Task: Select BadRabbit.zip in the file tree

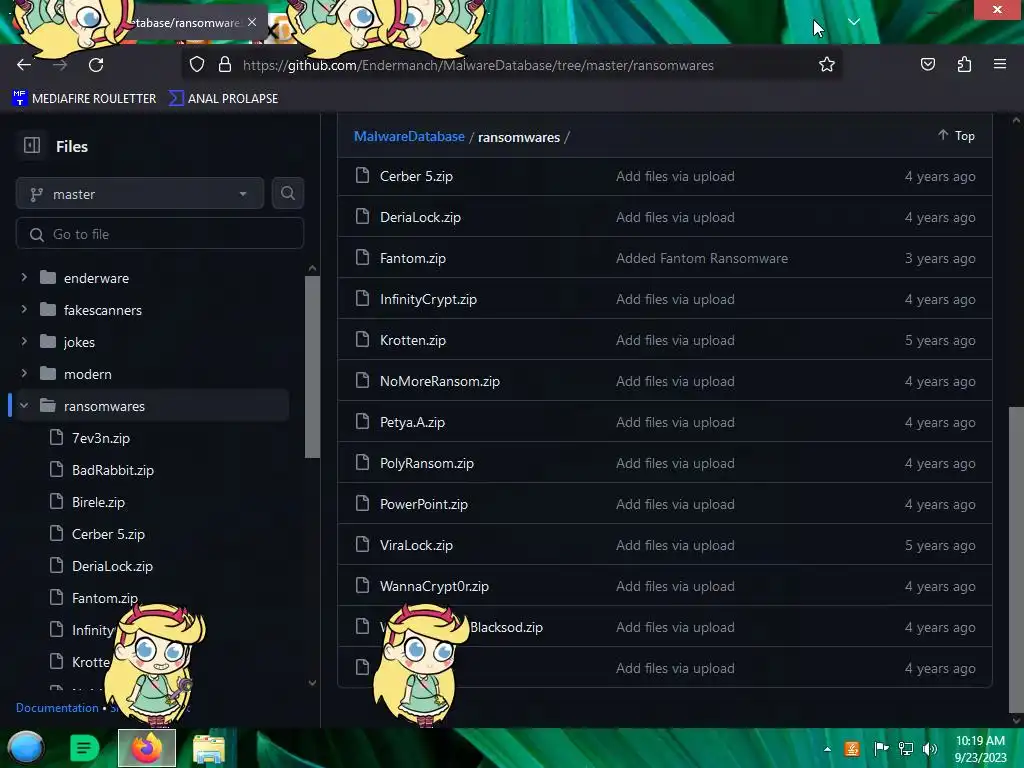Action: pyautogui.click(x=112, y=470)
